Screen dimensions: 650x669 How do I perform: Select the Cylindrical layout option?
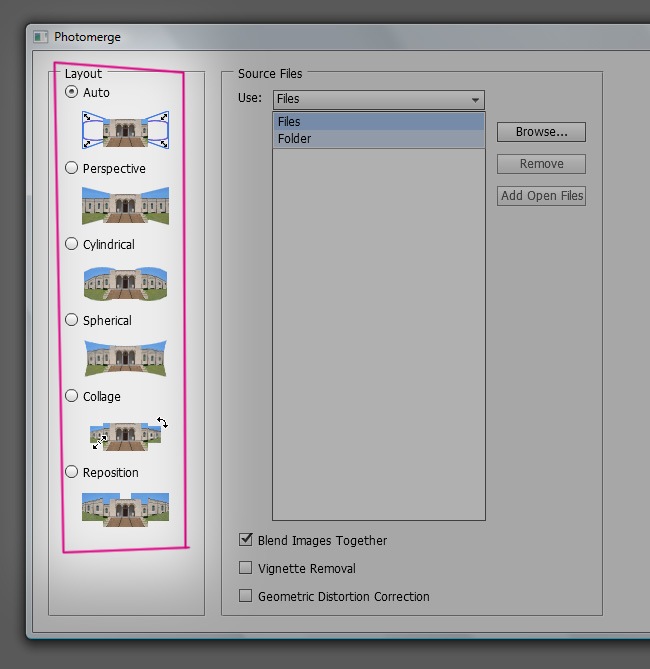click(71, 244)
